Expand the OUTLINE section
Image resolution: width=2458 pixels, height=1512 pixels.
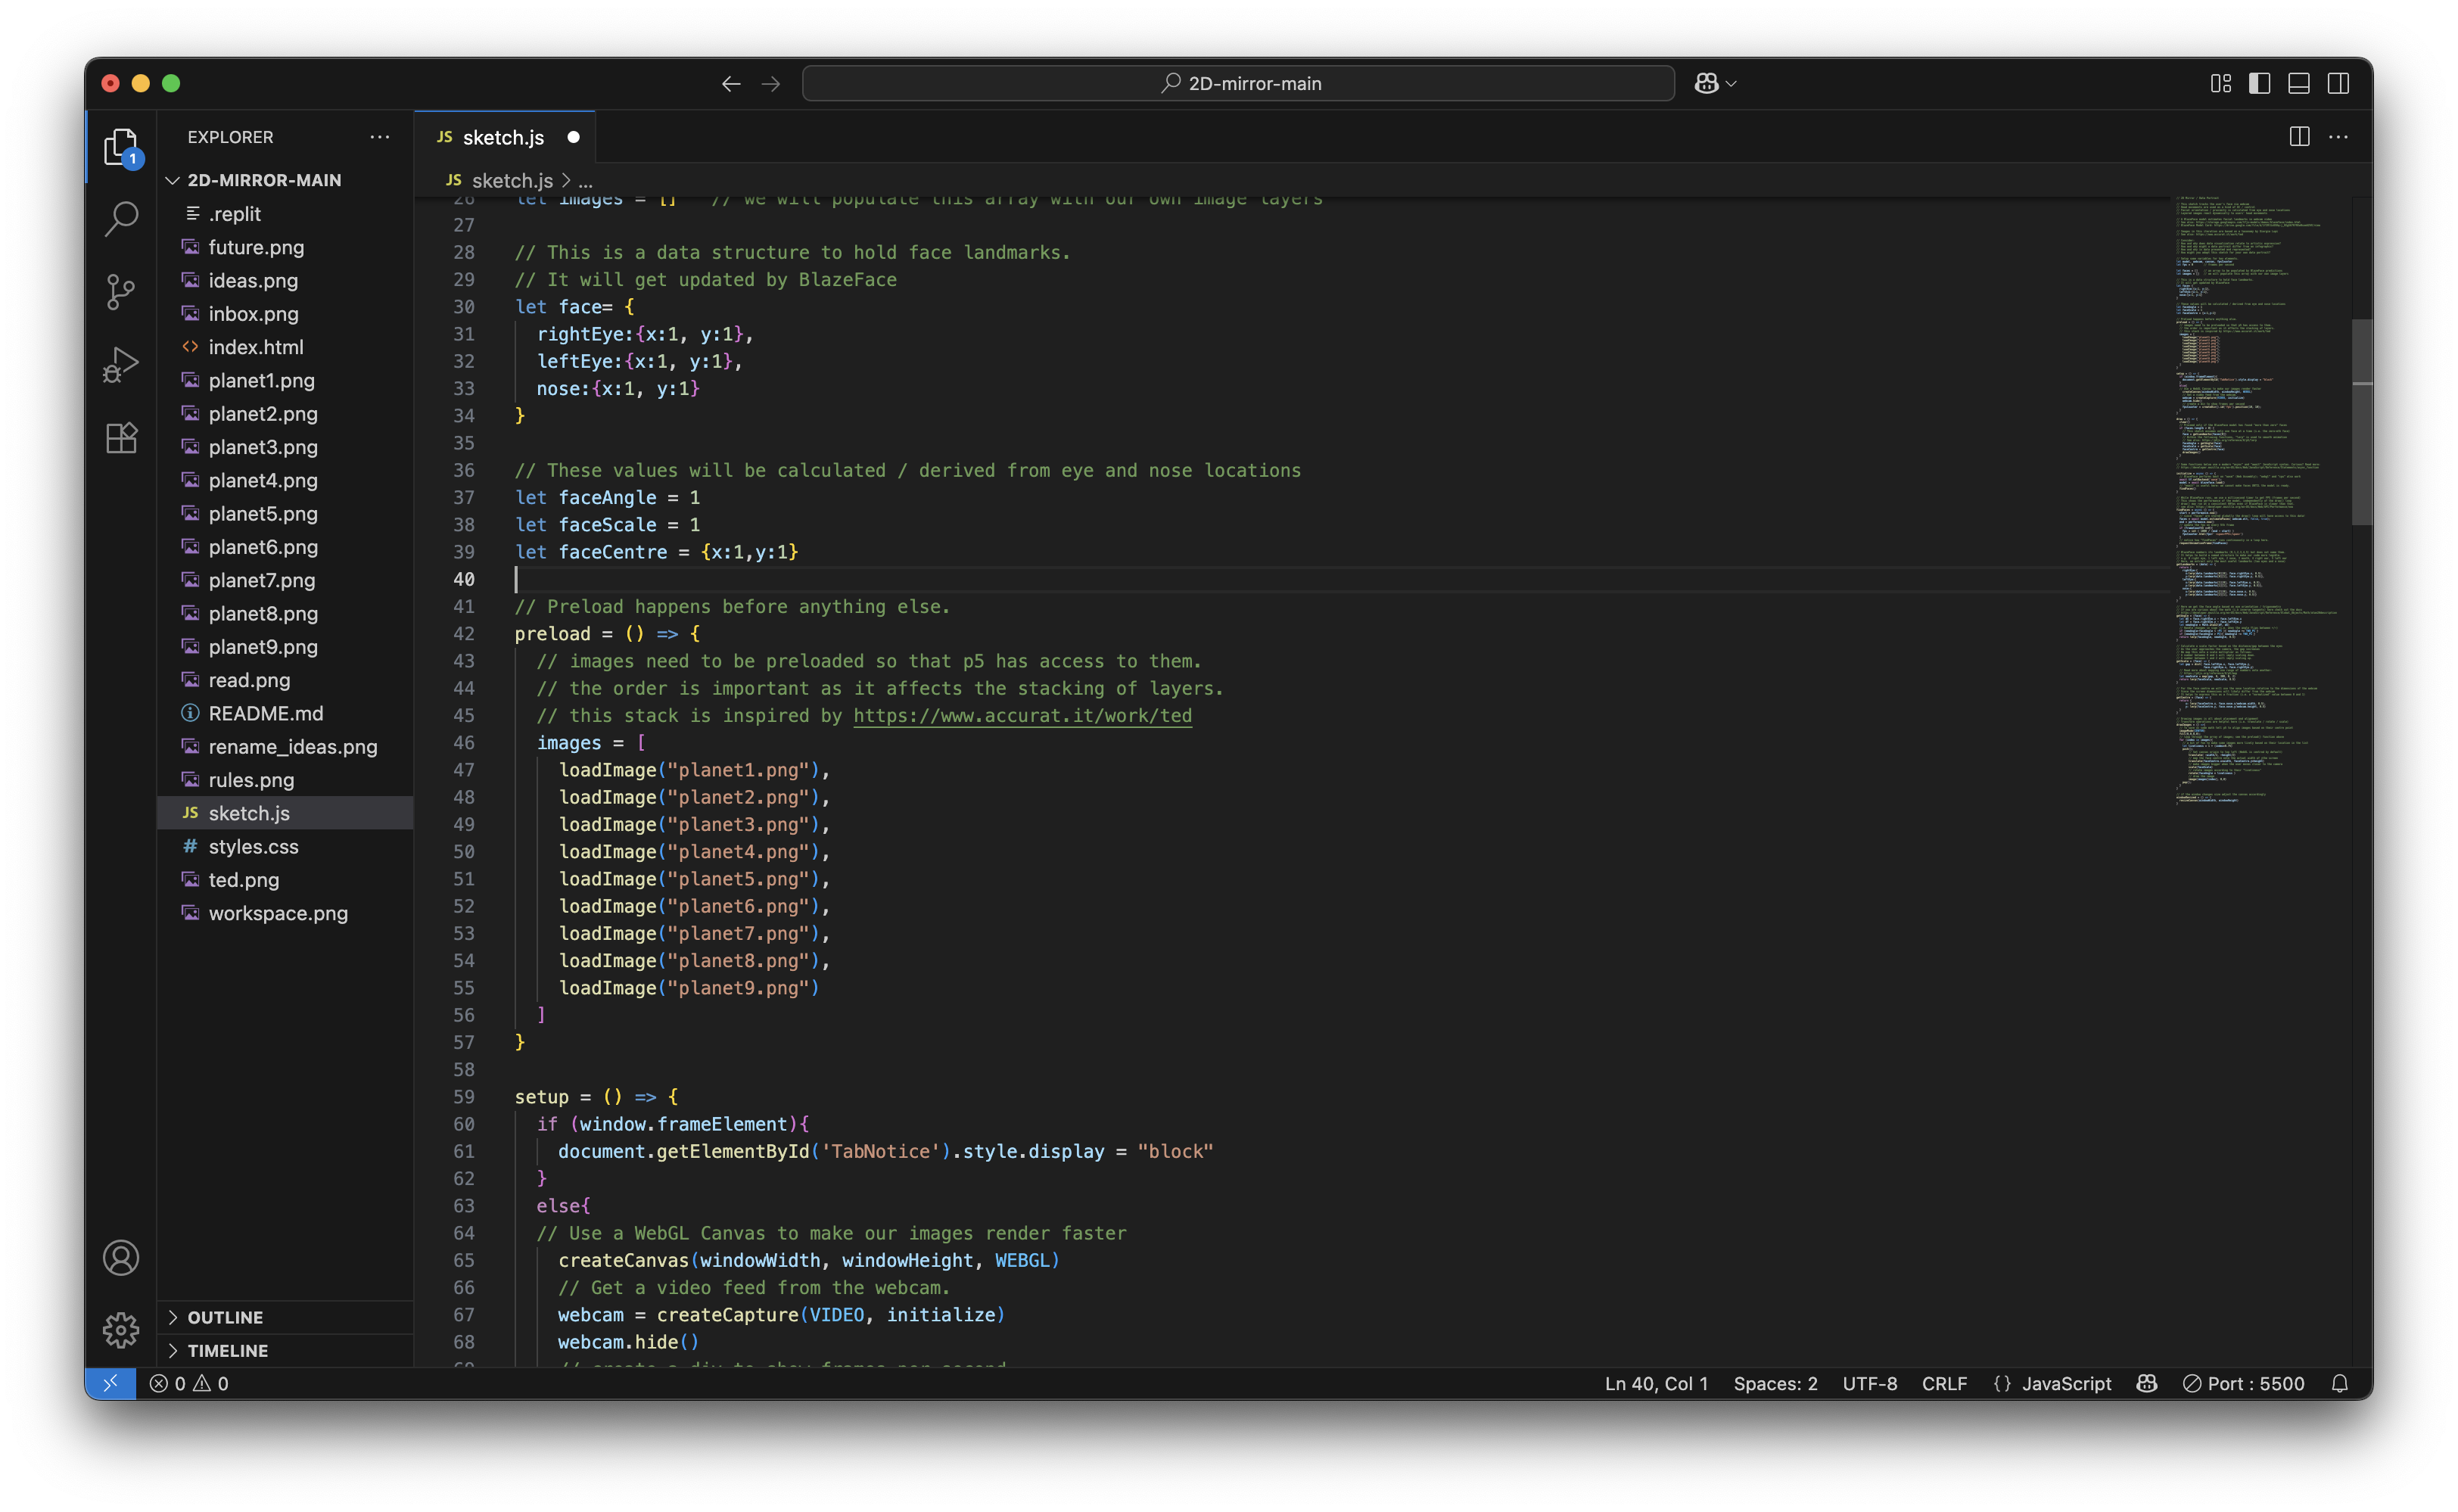(225, 1317)
